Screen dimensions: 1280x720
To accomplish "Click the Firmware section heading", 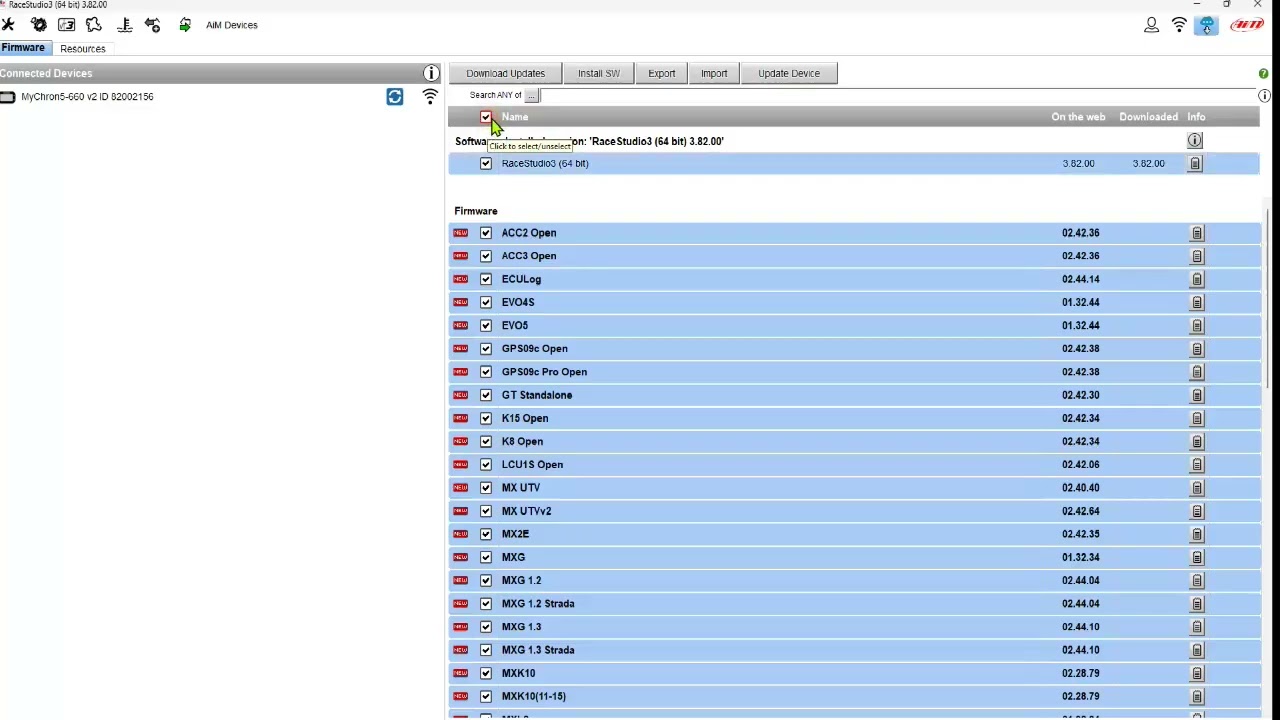I will (x=475, y=211).
